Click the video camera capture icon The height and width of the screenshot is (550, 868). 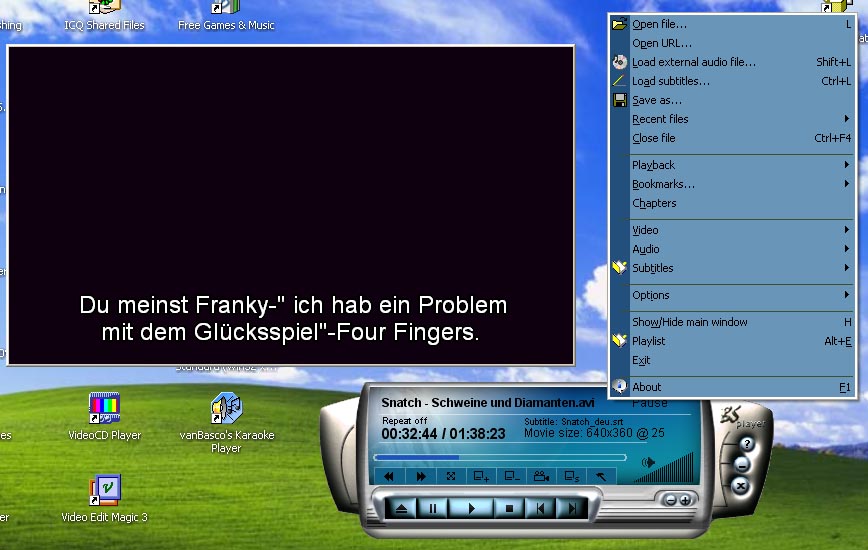pyautogui.click(x=541, y=476)
